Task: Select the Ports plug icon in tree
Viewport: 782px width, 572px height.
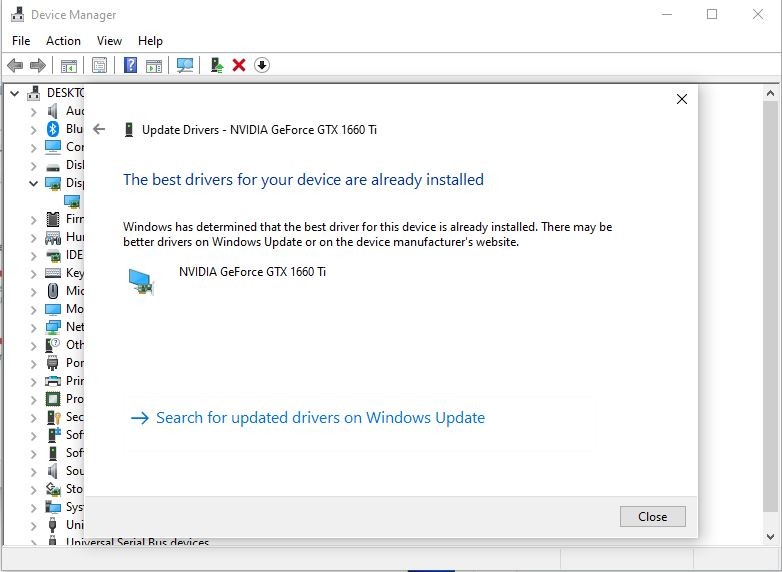Action: pyautogui.click(x=53, y=363)
